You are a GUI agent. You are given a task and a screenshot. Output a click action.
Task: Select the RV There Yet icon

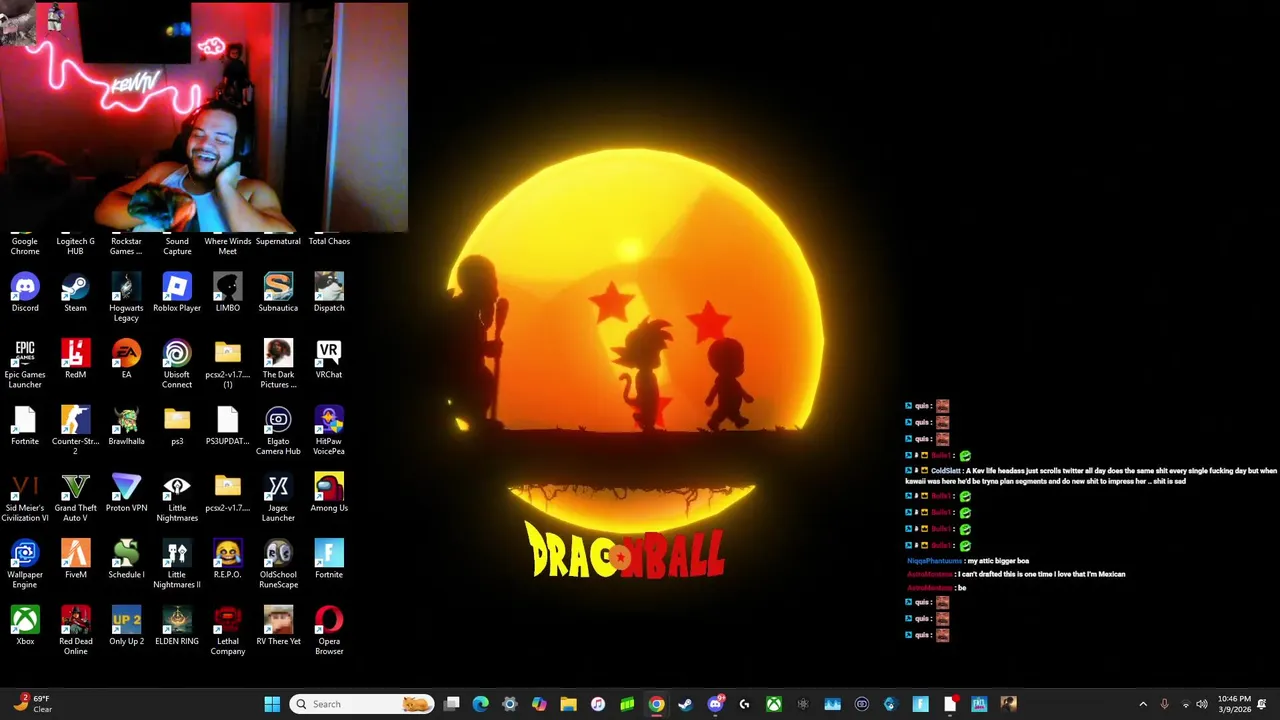pos(278,627)
